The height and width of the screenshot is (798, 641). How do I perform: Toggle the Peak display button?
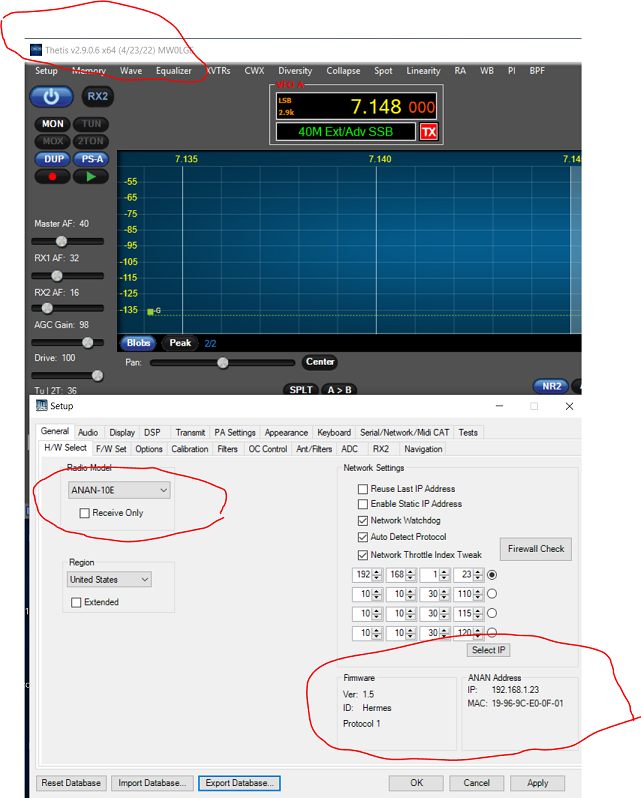[180, 343]
